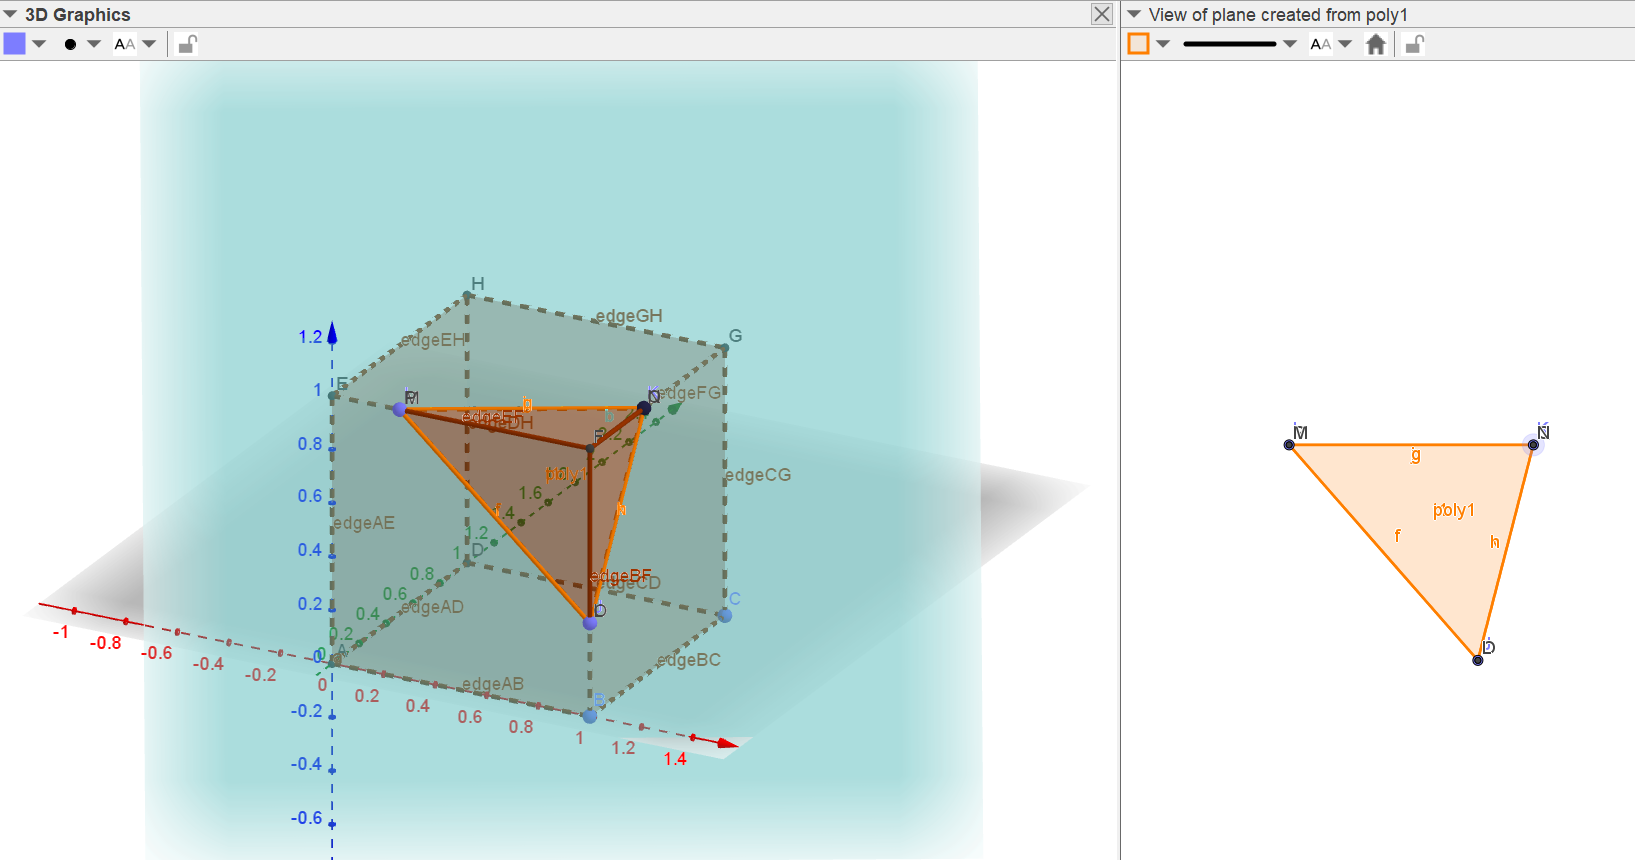Viewport: 1635px width, 860px height.
Task: Click the point style dot icon
Action: (x=70, y=44)
